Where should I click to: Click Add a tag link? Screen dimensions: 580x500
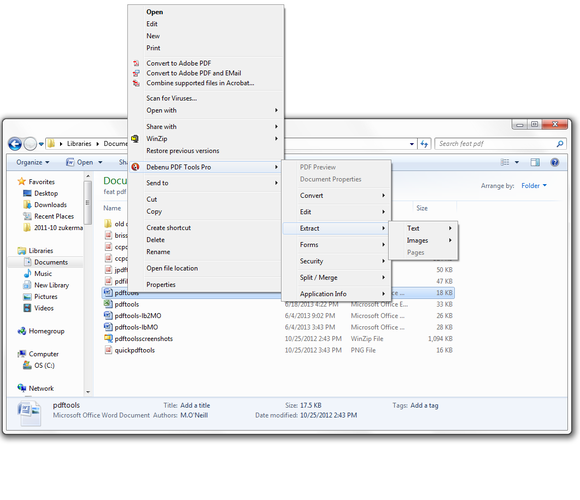424,405
